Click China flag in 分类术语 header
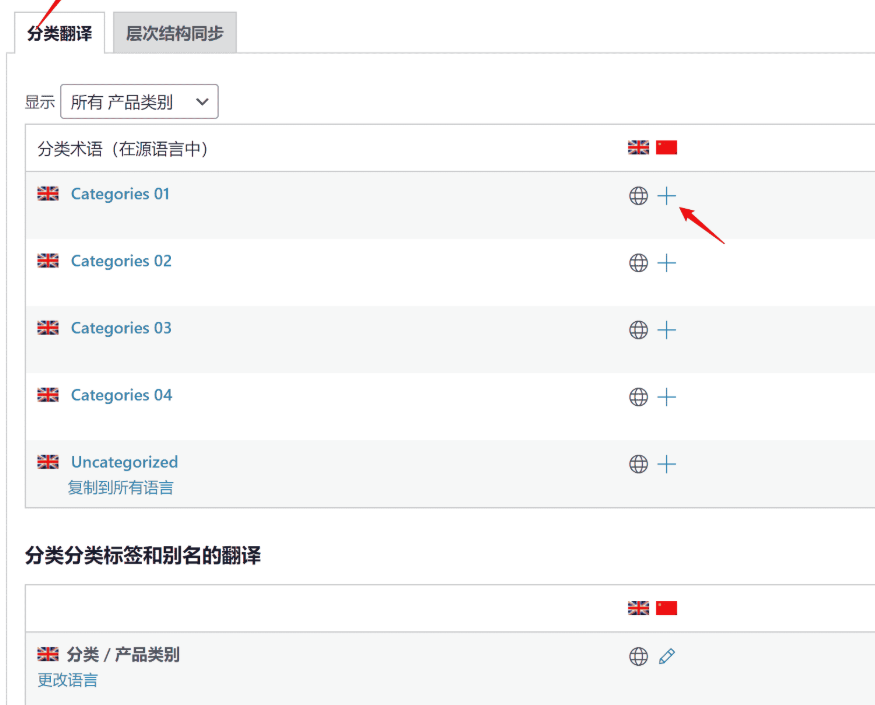875x705 pixels. (x=666, y=147)
